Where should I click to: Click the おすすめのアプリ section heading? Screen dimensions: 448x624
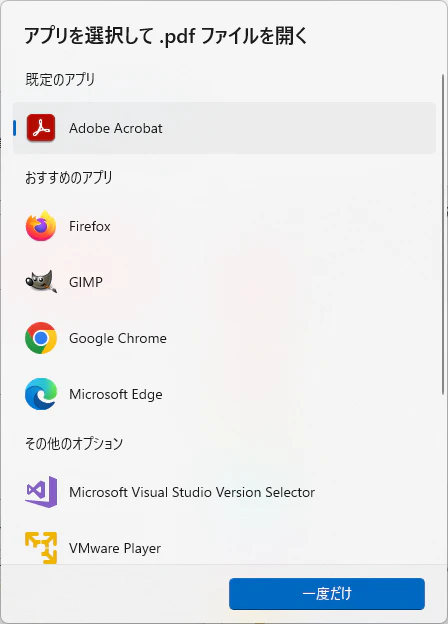(69, 177)
